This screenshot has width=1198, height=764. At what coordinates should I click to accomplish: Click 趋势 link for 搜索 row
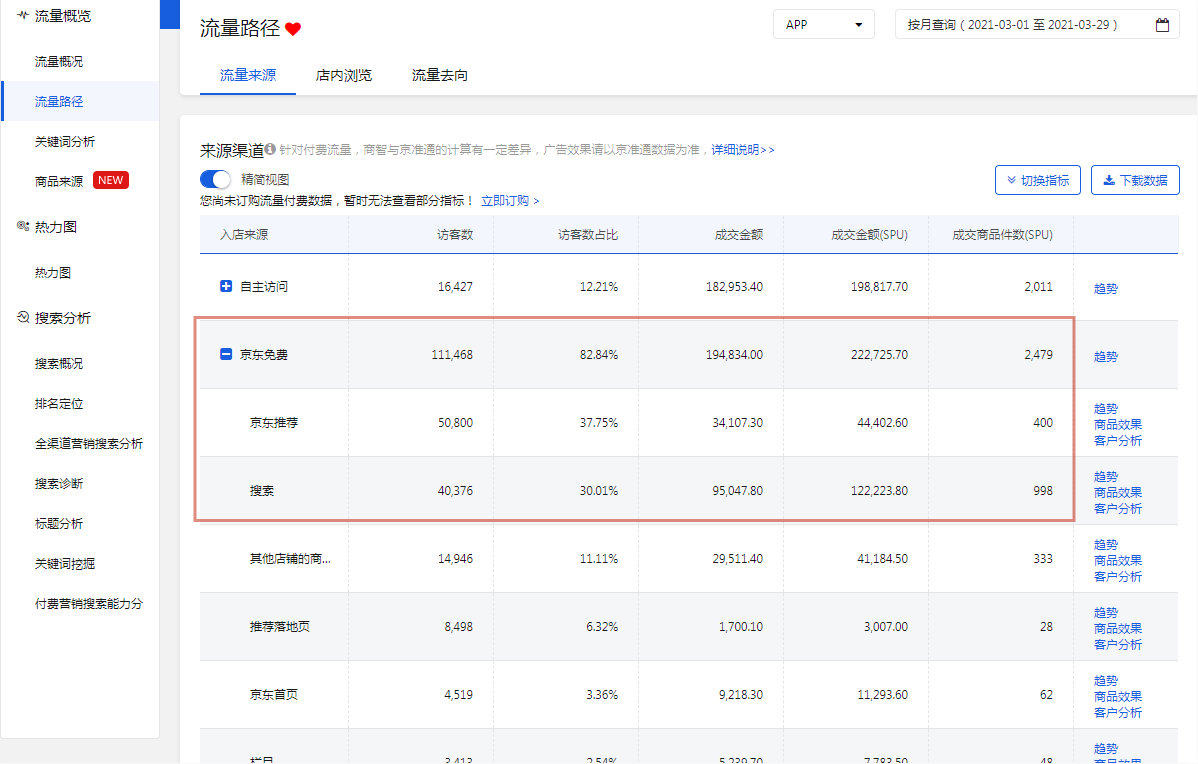1106,477
